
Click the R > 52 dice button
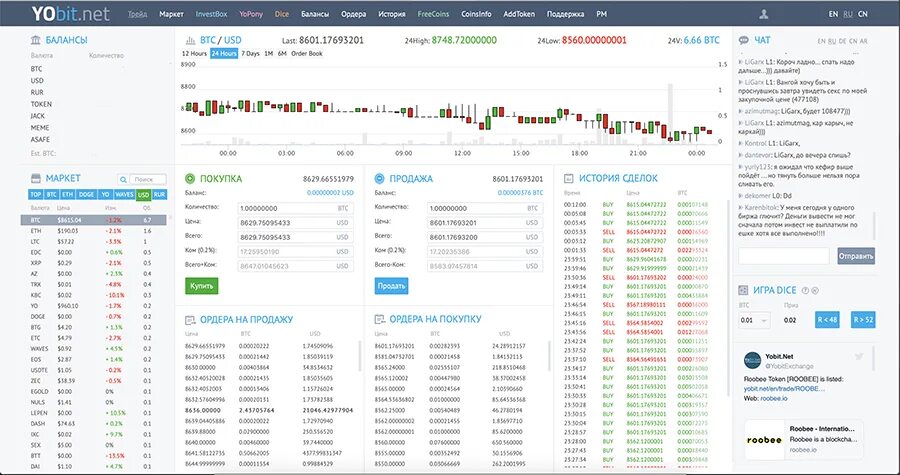click(x=863, y=320)
